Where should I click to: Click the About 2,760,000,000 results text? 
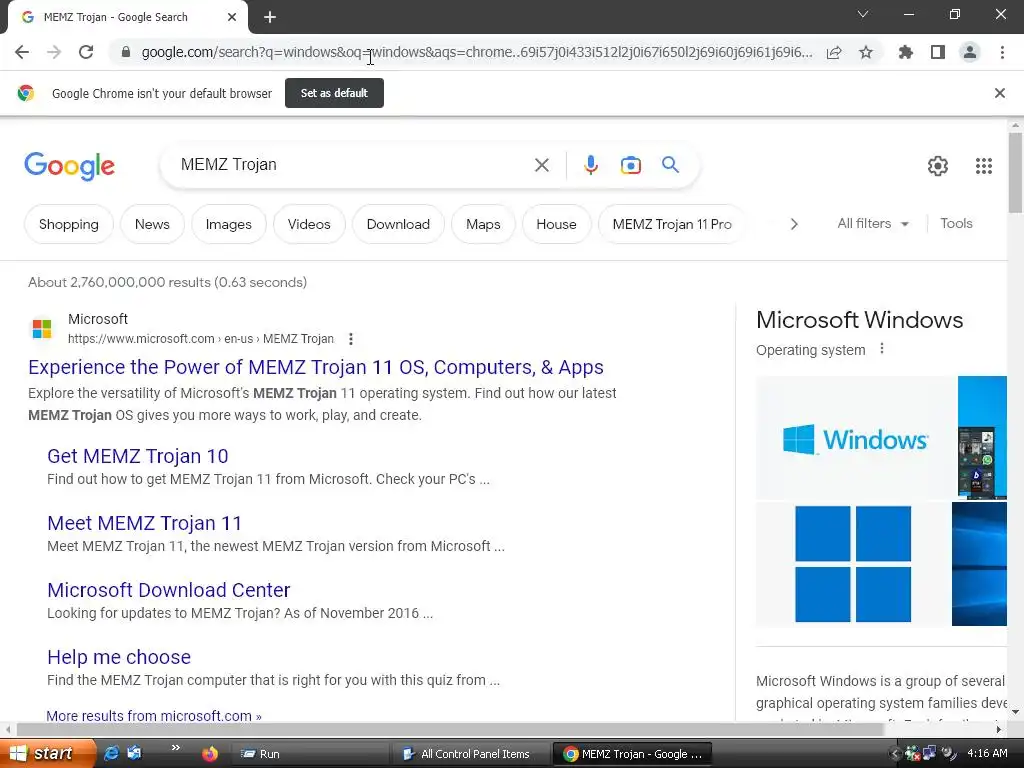167,282
